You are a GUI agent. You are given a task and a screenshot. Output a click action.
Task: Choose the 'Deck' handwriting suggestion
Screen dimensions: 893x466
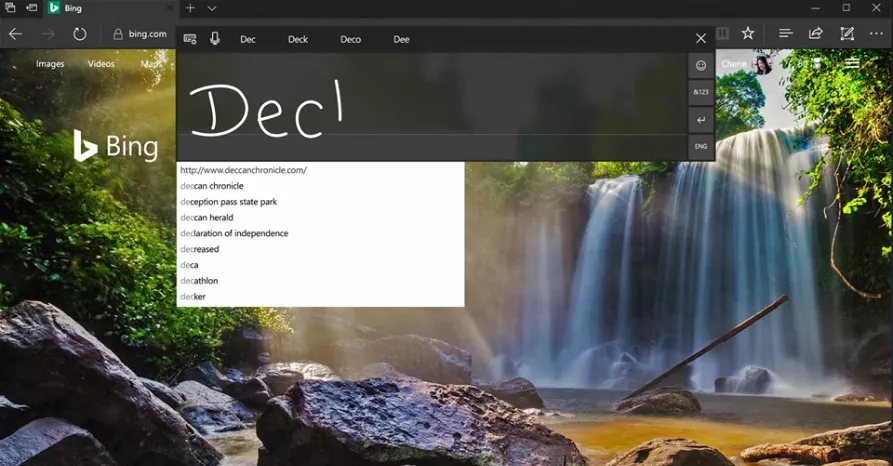click(298, 39)
